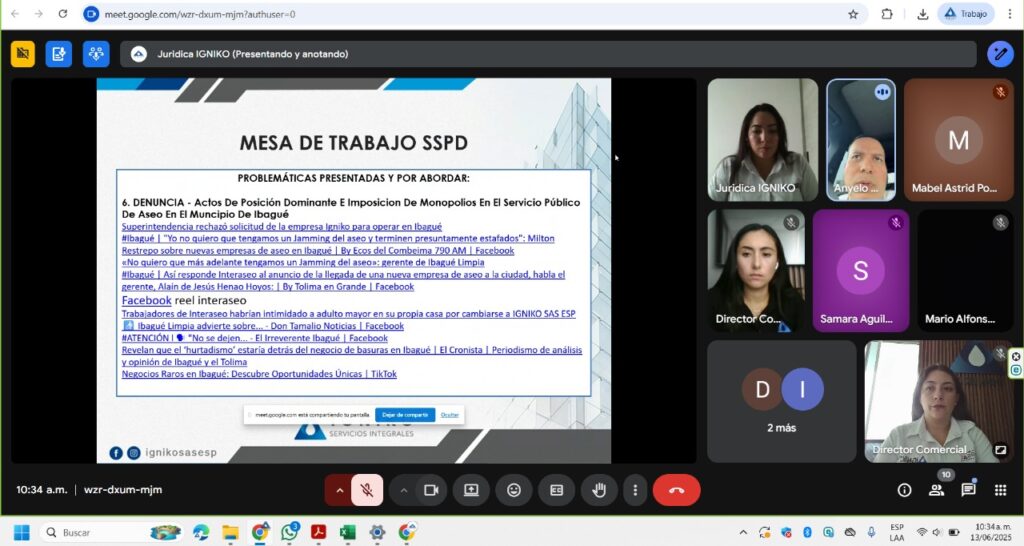This screenshot has height=546, width=1024.
Task: Open Adobe Acrobat from taskbar
Action: (x=318, y=533)
